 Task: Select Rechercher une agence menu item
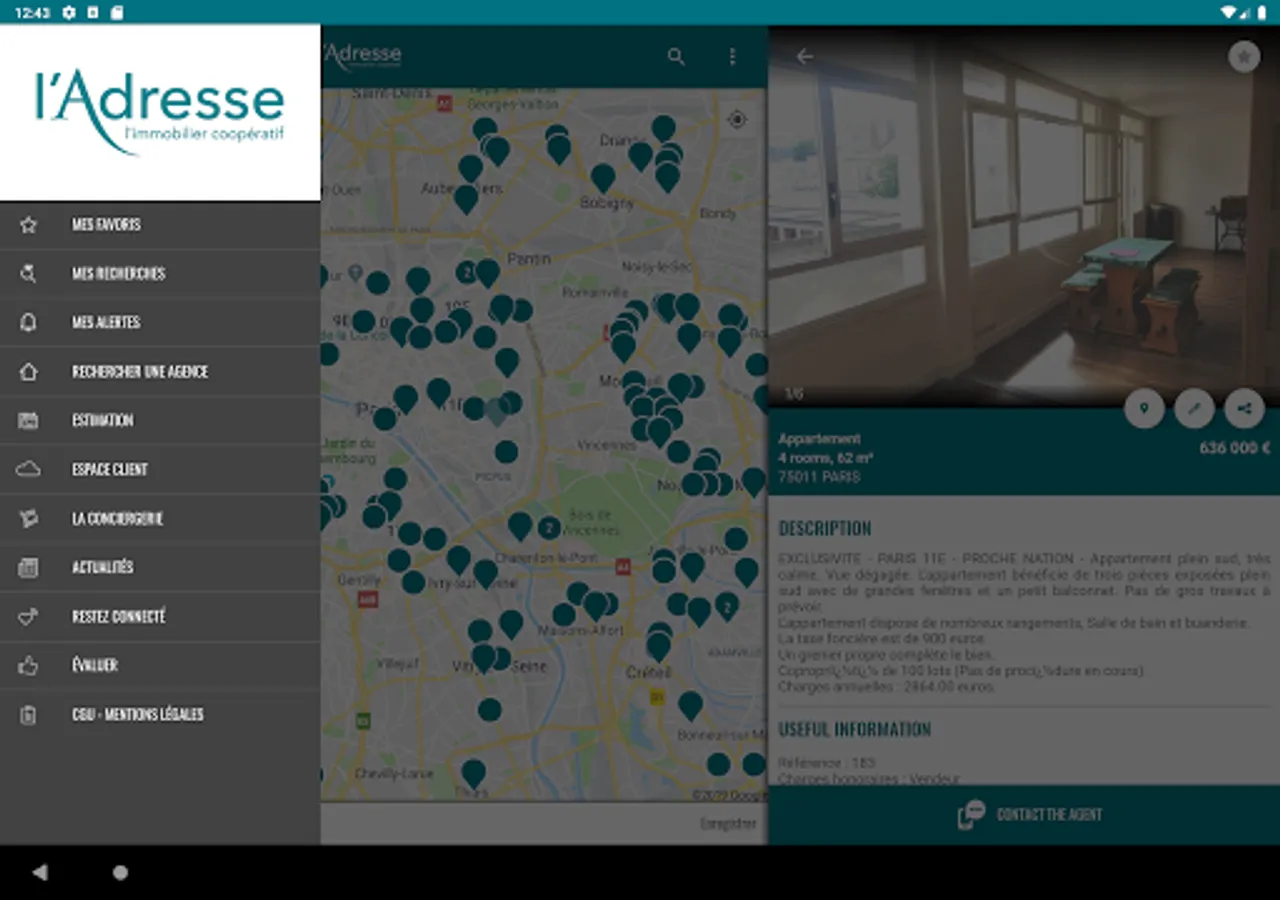[160, 372]
